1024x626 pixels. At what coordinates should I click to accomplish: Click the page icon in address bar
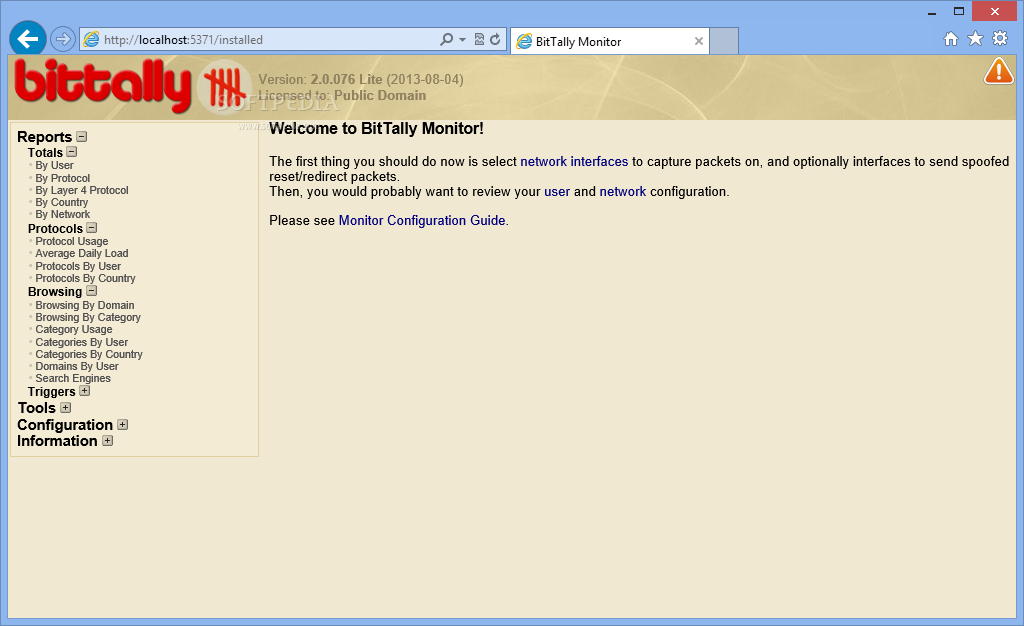point(91,39)
